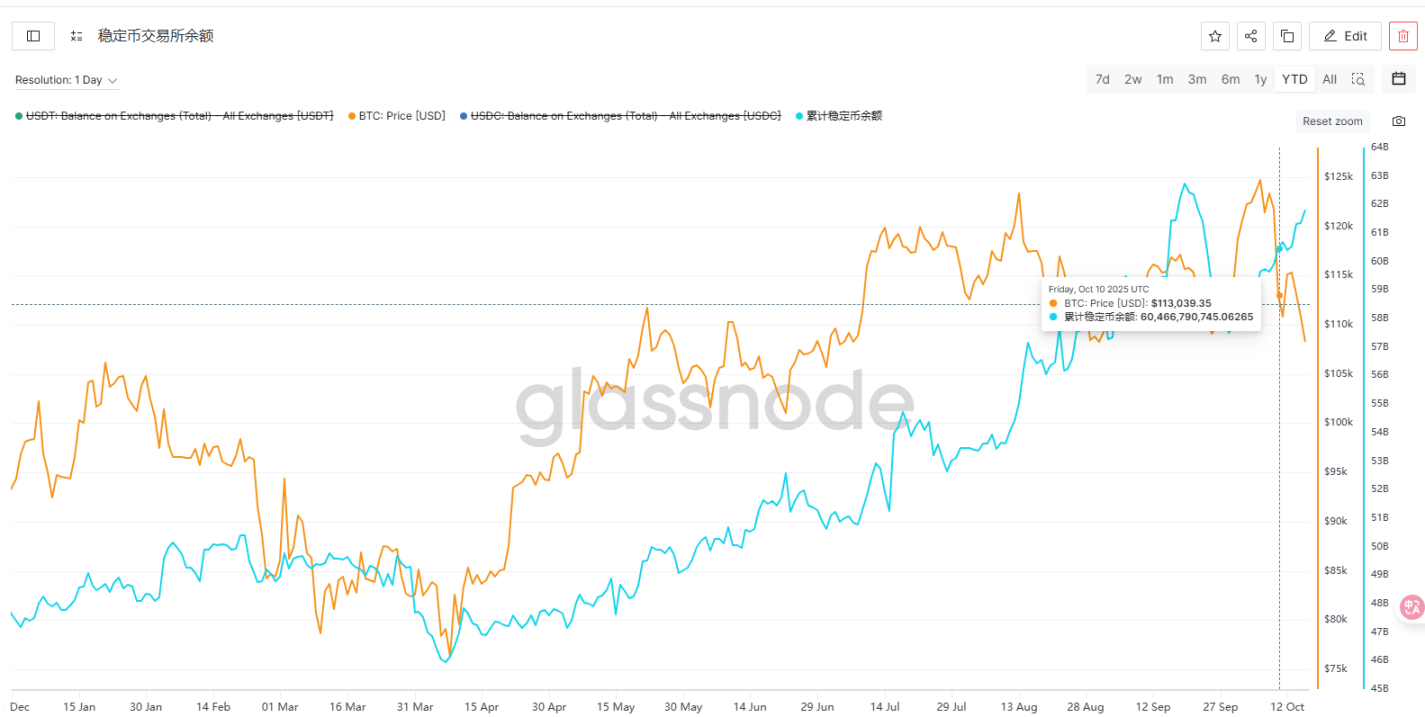Open the calendar date picker icon

[x=1399, y=79]
